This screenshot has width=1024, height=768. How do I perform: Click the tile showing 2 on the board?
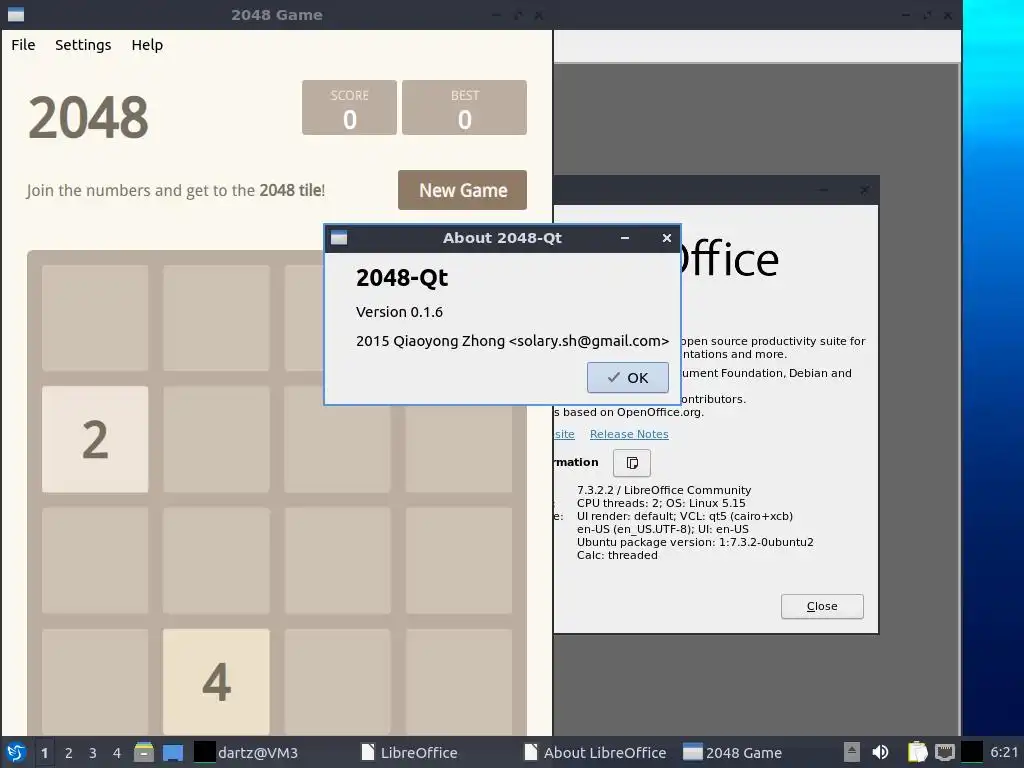coord(95,440)
